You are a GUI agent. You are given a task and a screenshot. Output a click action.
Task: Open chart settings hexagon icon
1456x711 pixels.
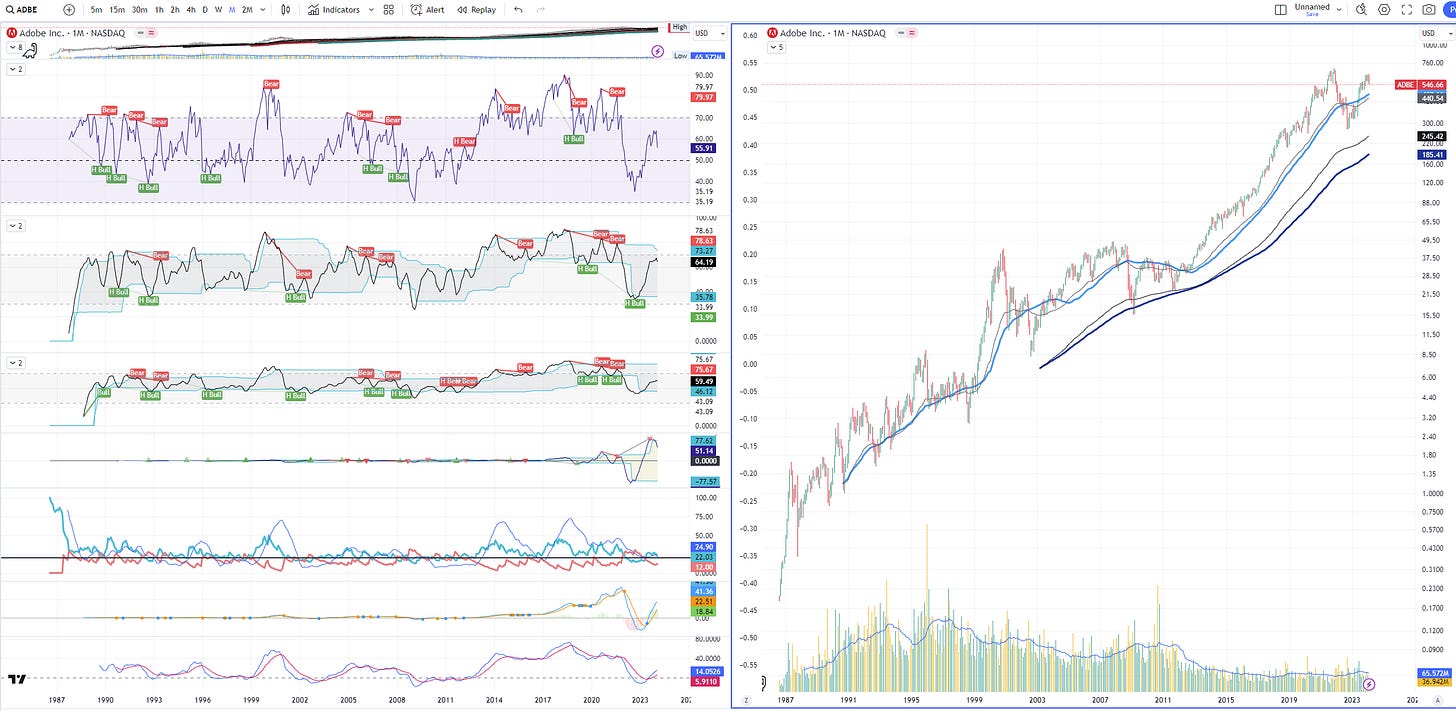[1384, 9]
